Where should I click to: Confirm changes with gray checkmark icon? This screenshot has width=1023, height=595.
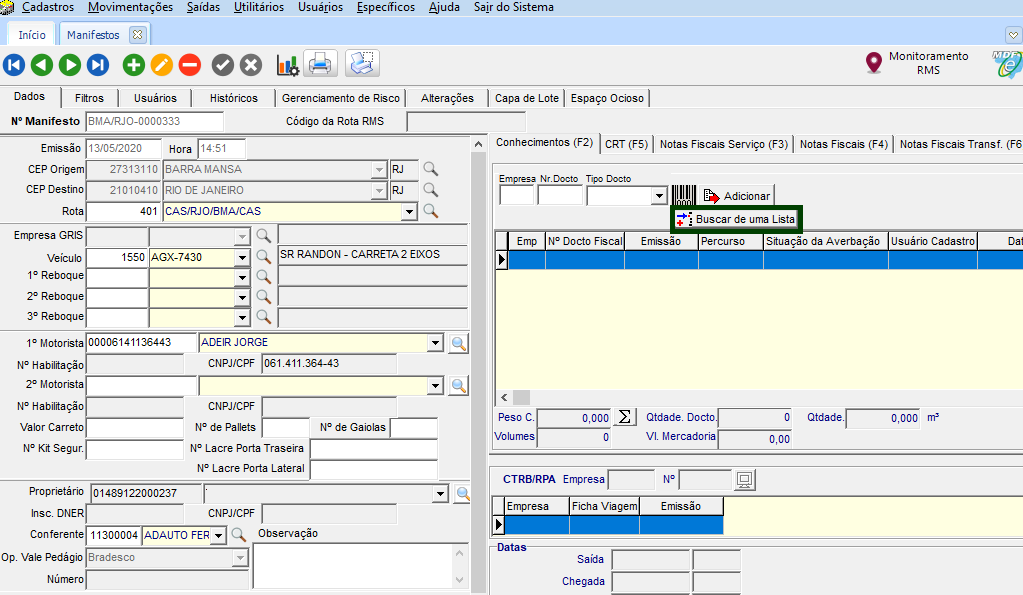[223, 66]
